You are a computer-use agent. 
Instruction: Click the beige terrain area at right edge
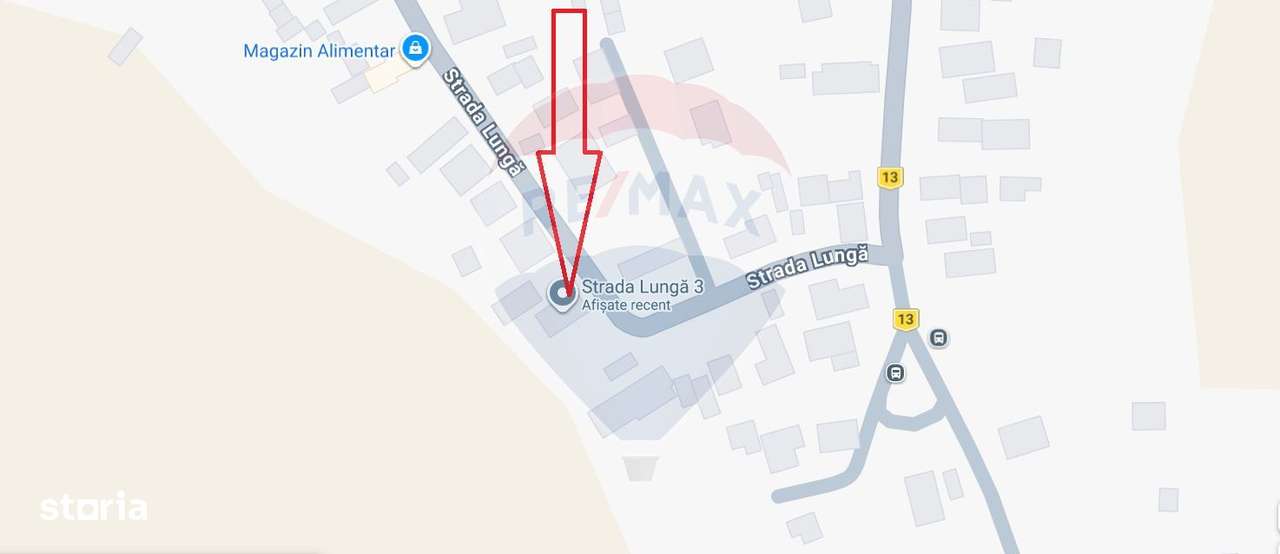click(x=1230, y=190)
